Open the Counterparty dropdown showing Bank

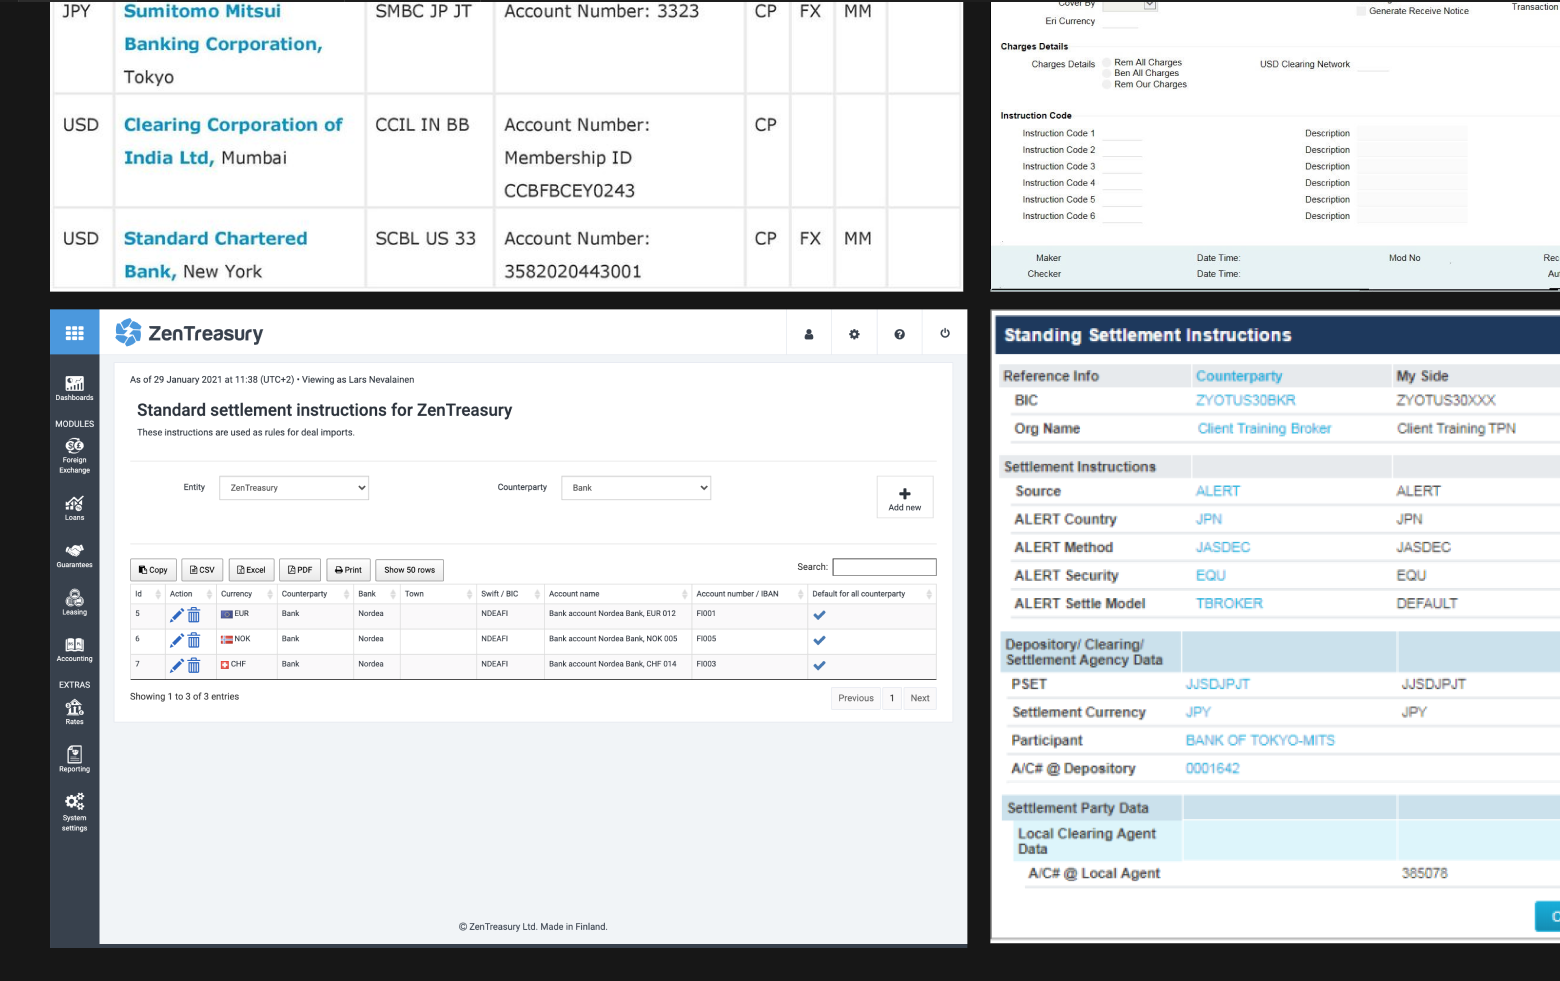point(636,488)
